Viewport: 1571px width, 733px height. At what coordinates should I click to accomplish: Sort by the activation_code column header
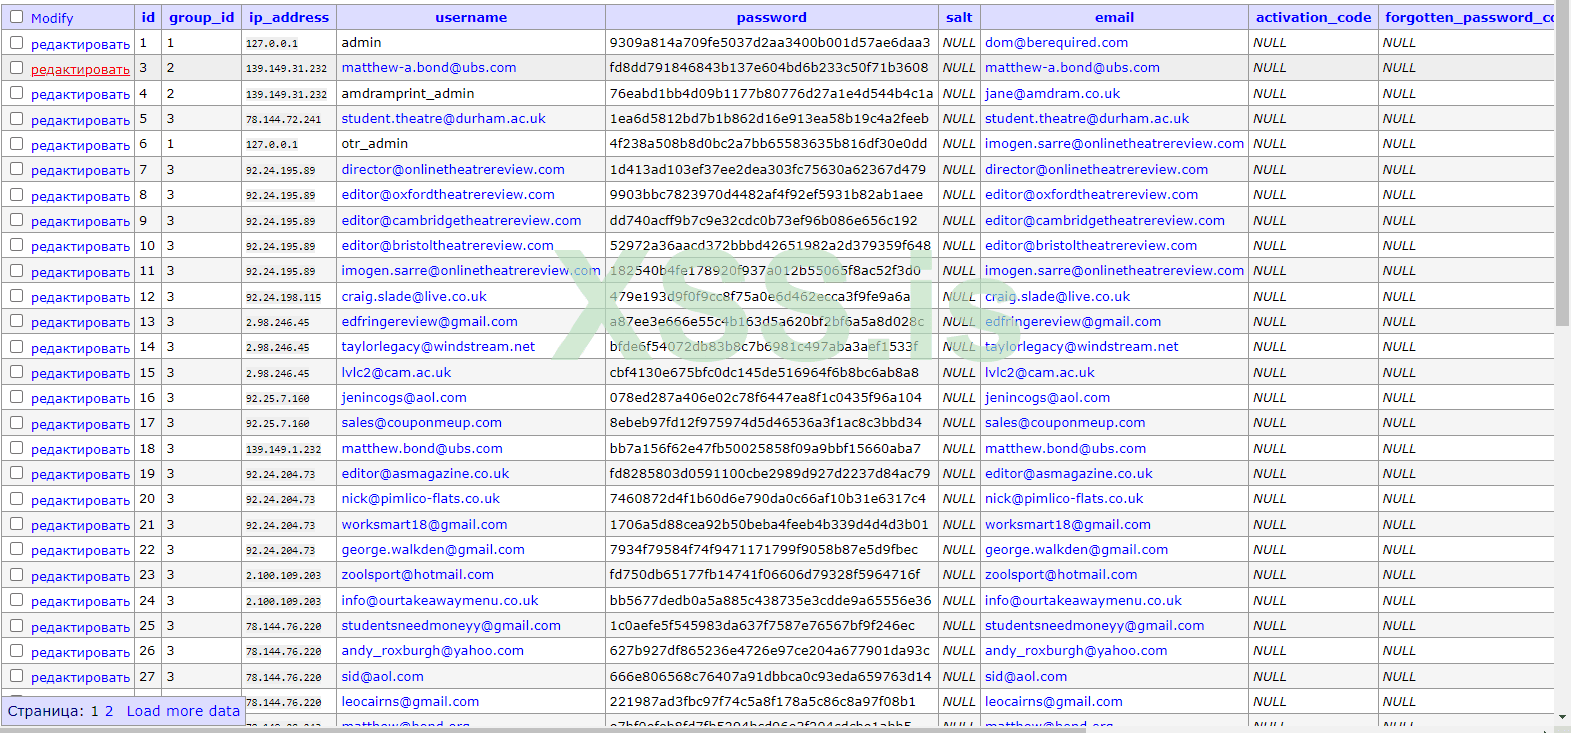[1314, 17]
